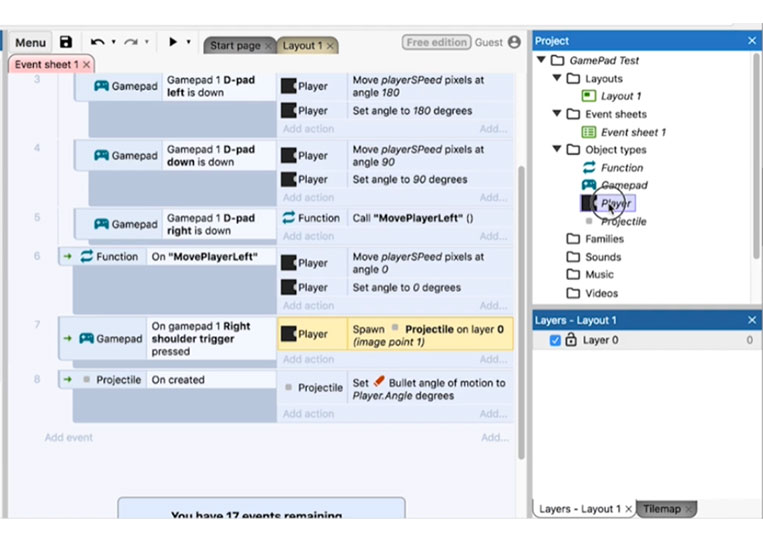This screenshot has width=763, height=541.
Task: Close the Layers - Layout 1 panel
Action: point(752,320)
